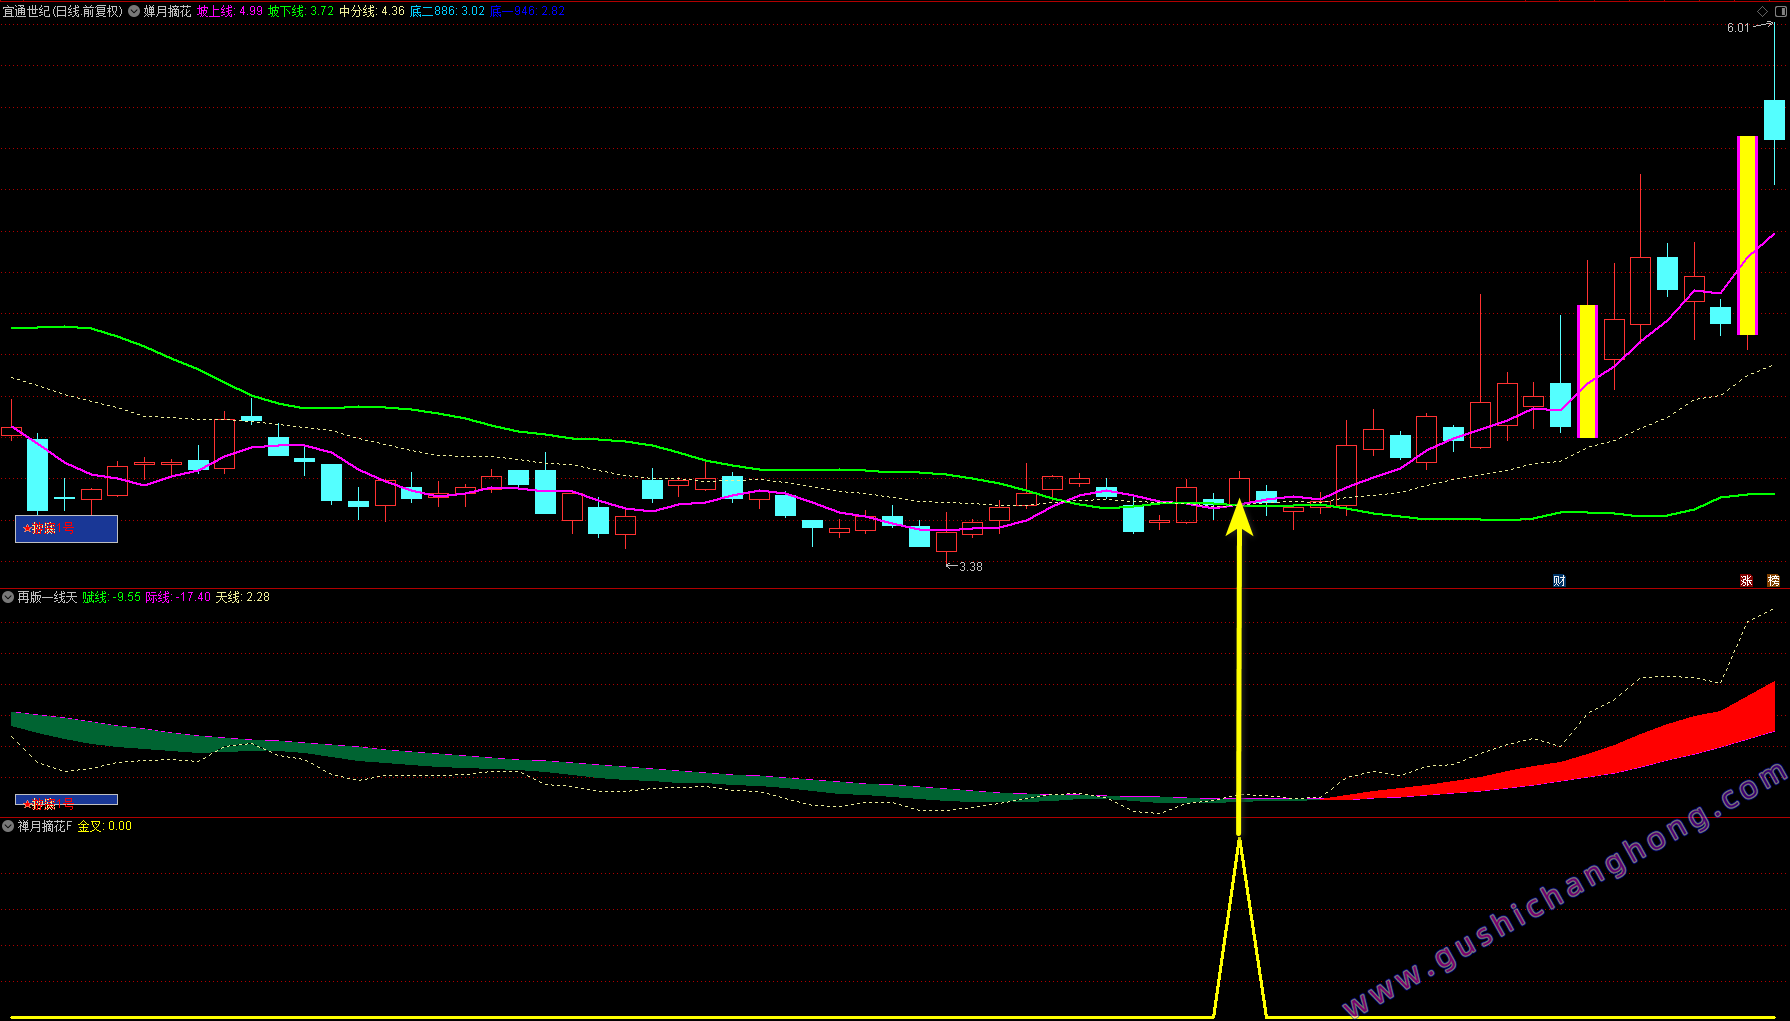Click the 坡上线: 4.99 value

pyautogui.click(x=230, y=11)
